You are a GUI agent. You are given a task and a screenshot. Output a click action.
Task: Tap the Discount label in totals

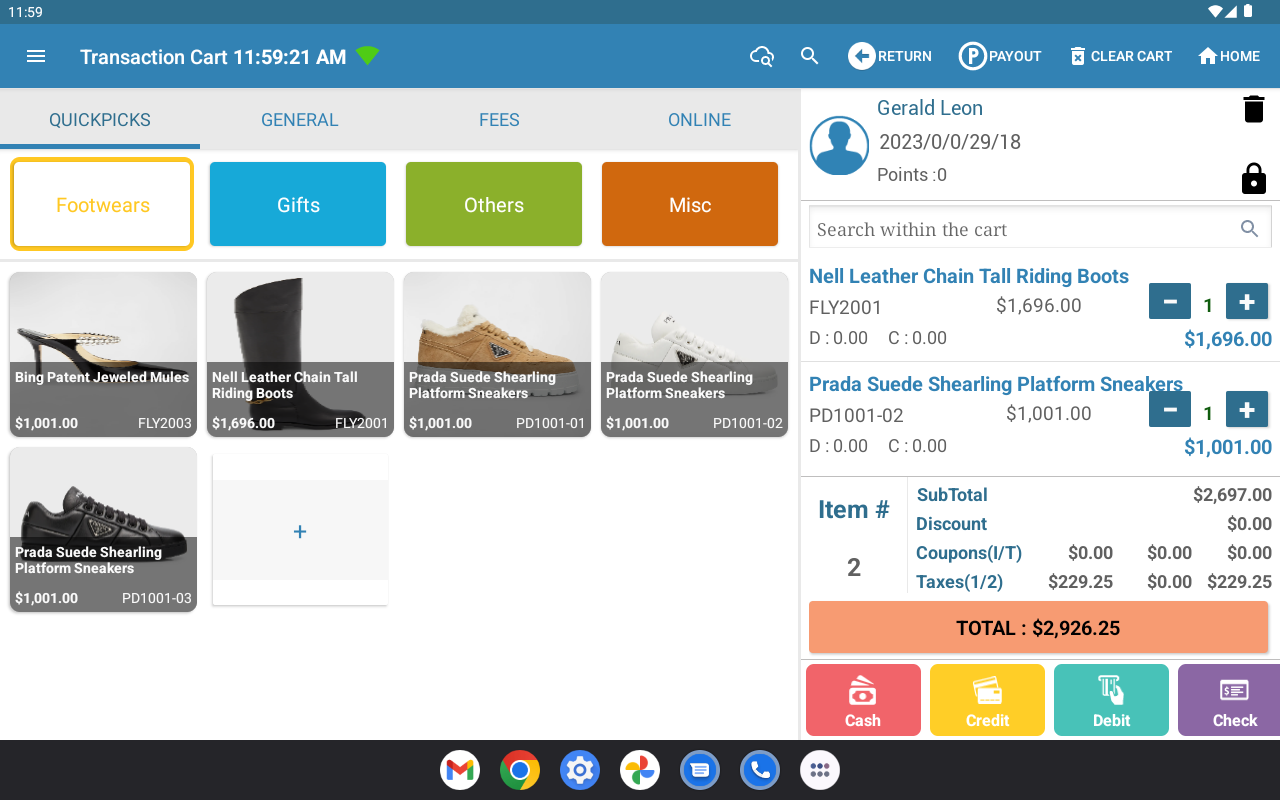click(x=951, y=524)
